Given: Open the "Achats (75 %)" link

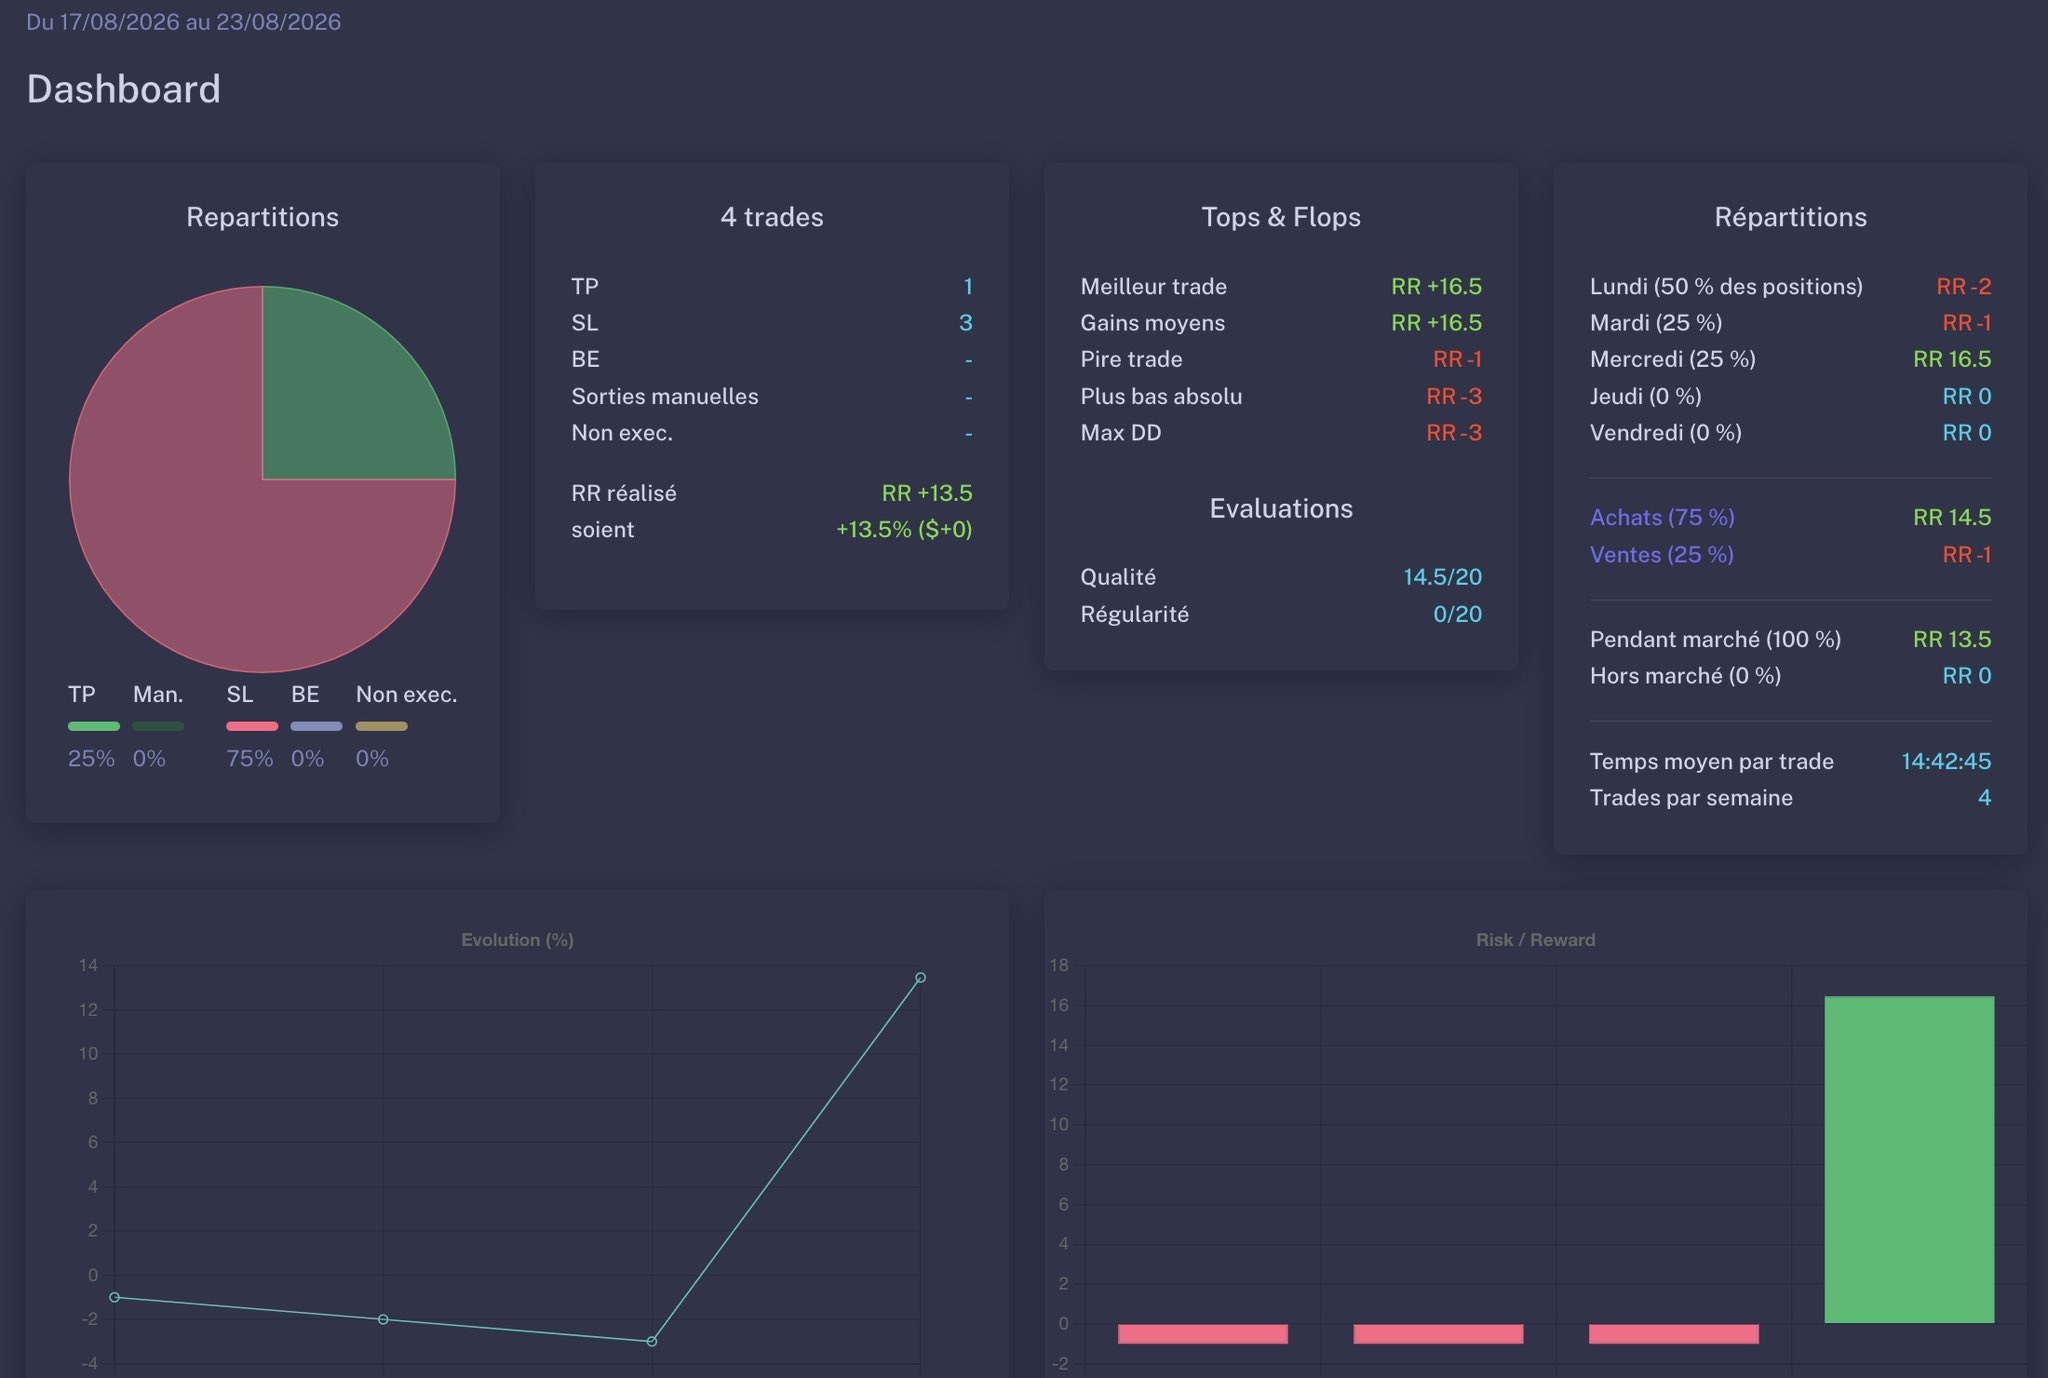Looking at the screenshot, I should point(1662,517).
